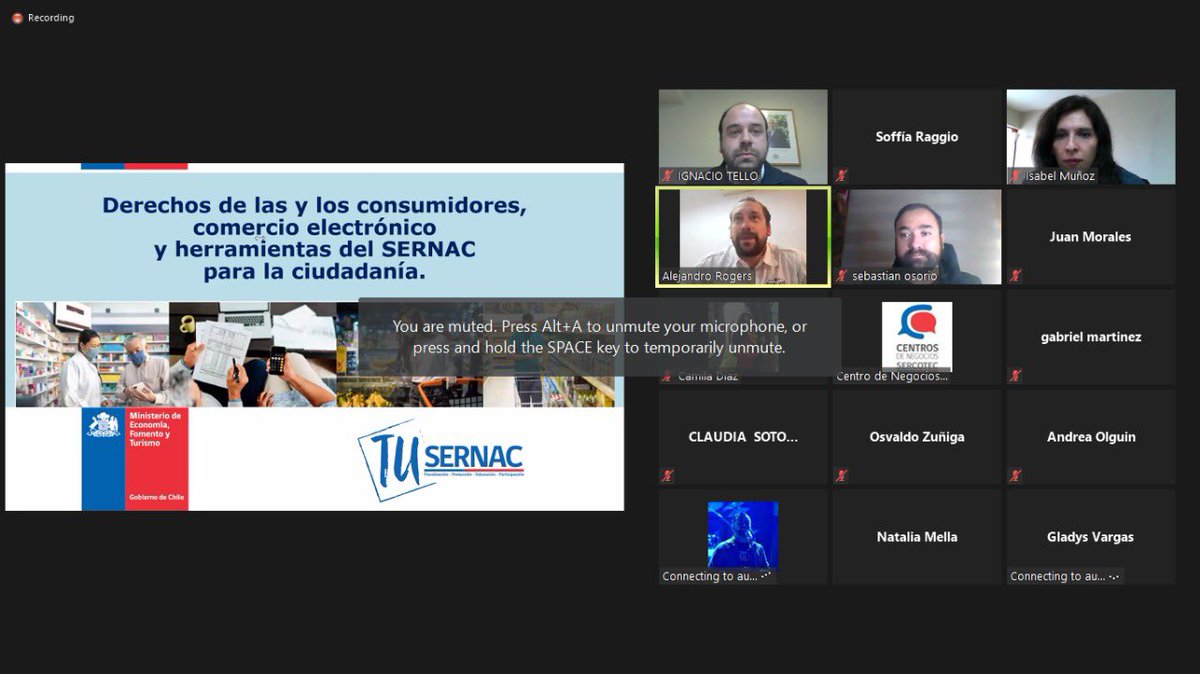The image size is (1200, 674).
Task: Click the name 'gabriel martinez'
Action: 1091,337
